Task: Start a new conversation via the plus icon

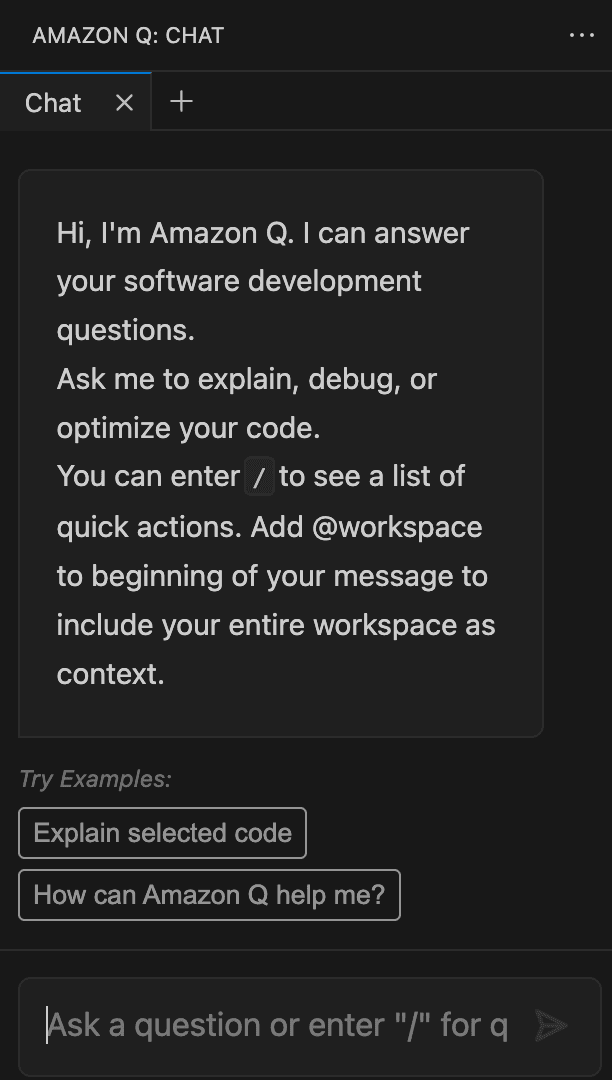Action: point(181,101)
